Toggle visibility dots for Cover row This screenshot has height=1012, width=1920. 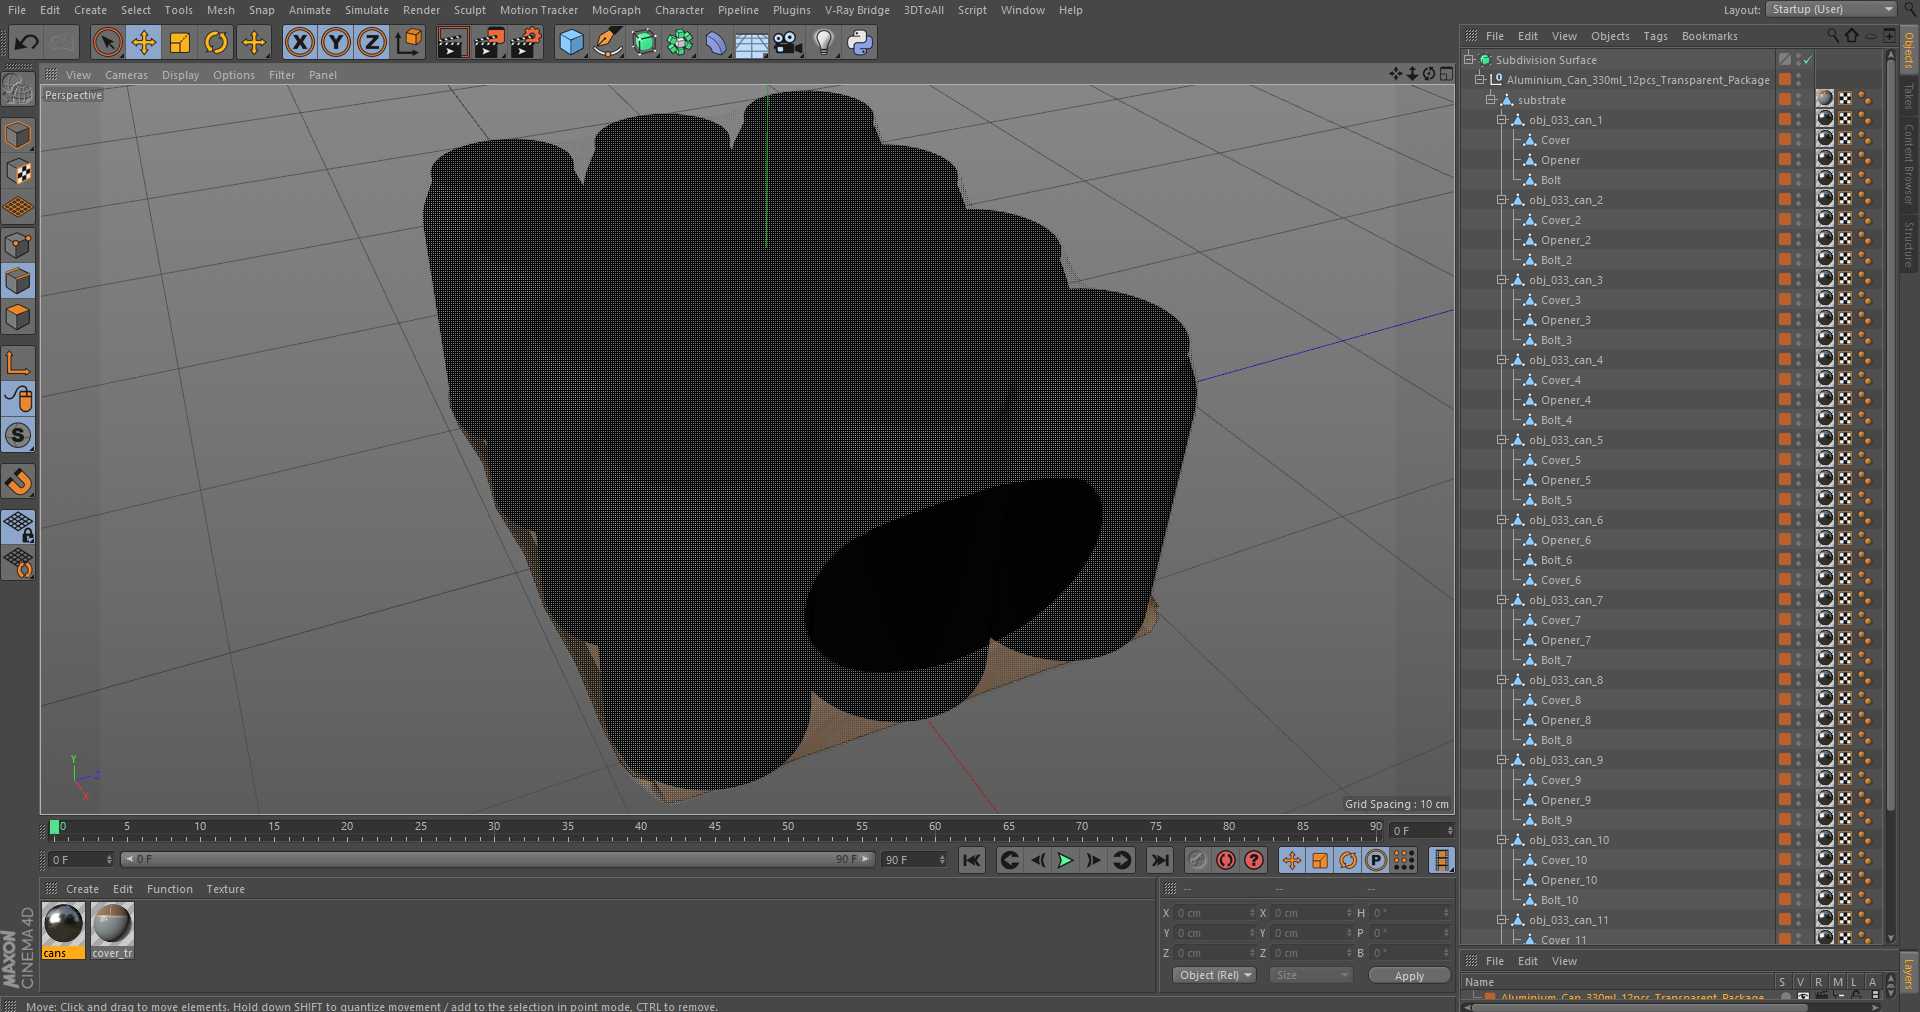(x=1798, y=140)
